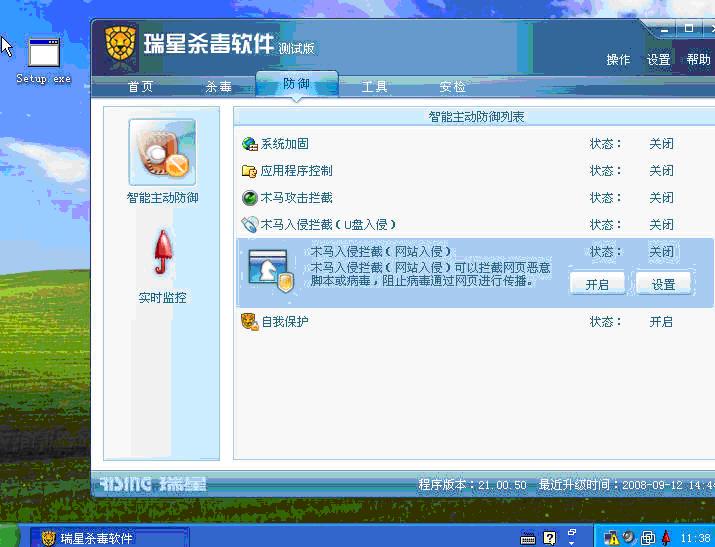Image resolution: width=715 pixels, height=547 pixels.
Task: Click the red umbrella tray icon
Action: (x=666, y=538)
